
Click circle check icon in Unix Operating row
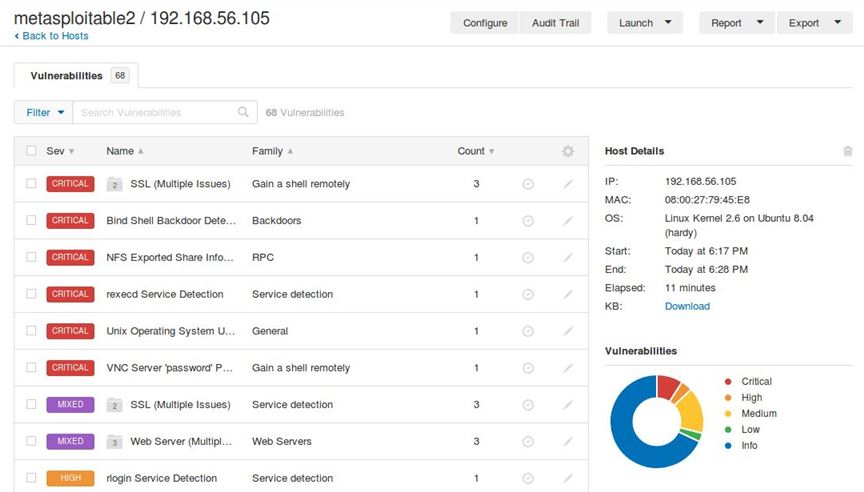point(528,331)
